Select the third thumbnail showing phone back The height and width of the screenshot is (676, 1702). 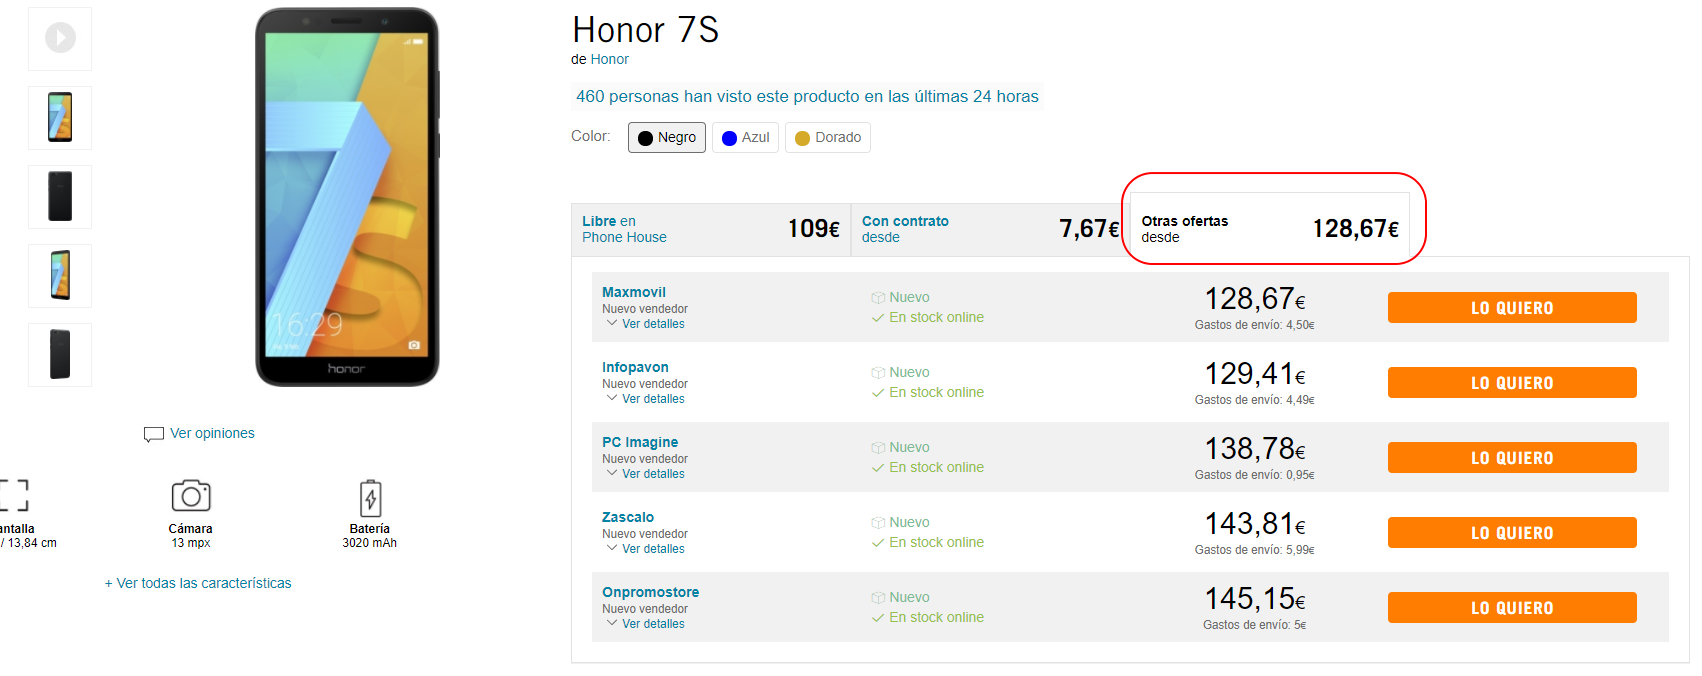click(60, 197)
